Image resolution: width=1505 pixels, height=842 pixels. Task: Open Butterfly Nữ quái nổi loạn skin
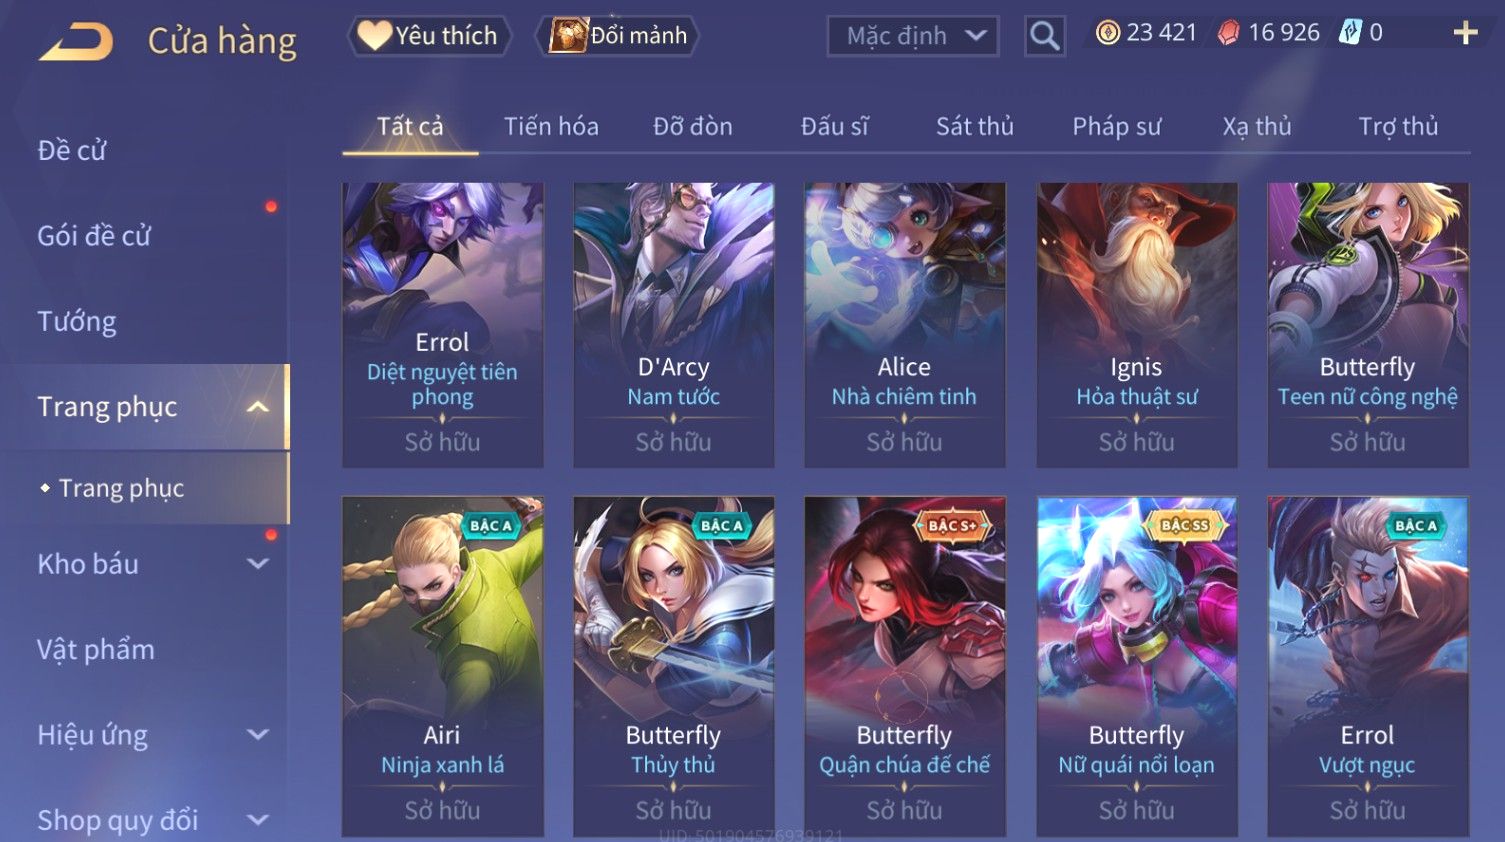tap(1136, 666)
